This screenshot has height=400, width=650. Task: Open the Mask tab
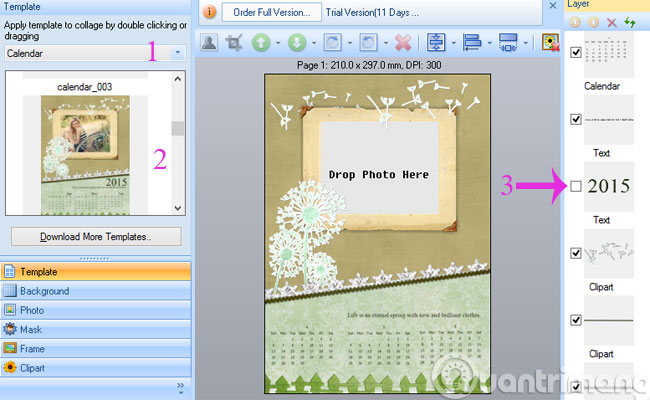96,330
